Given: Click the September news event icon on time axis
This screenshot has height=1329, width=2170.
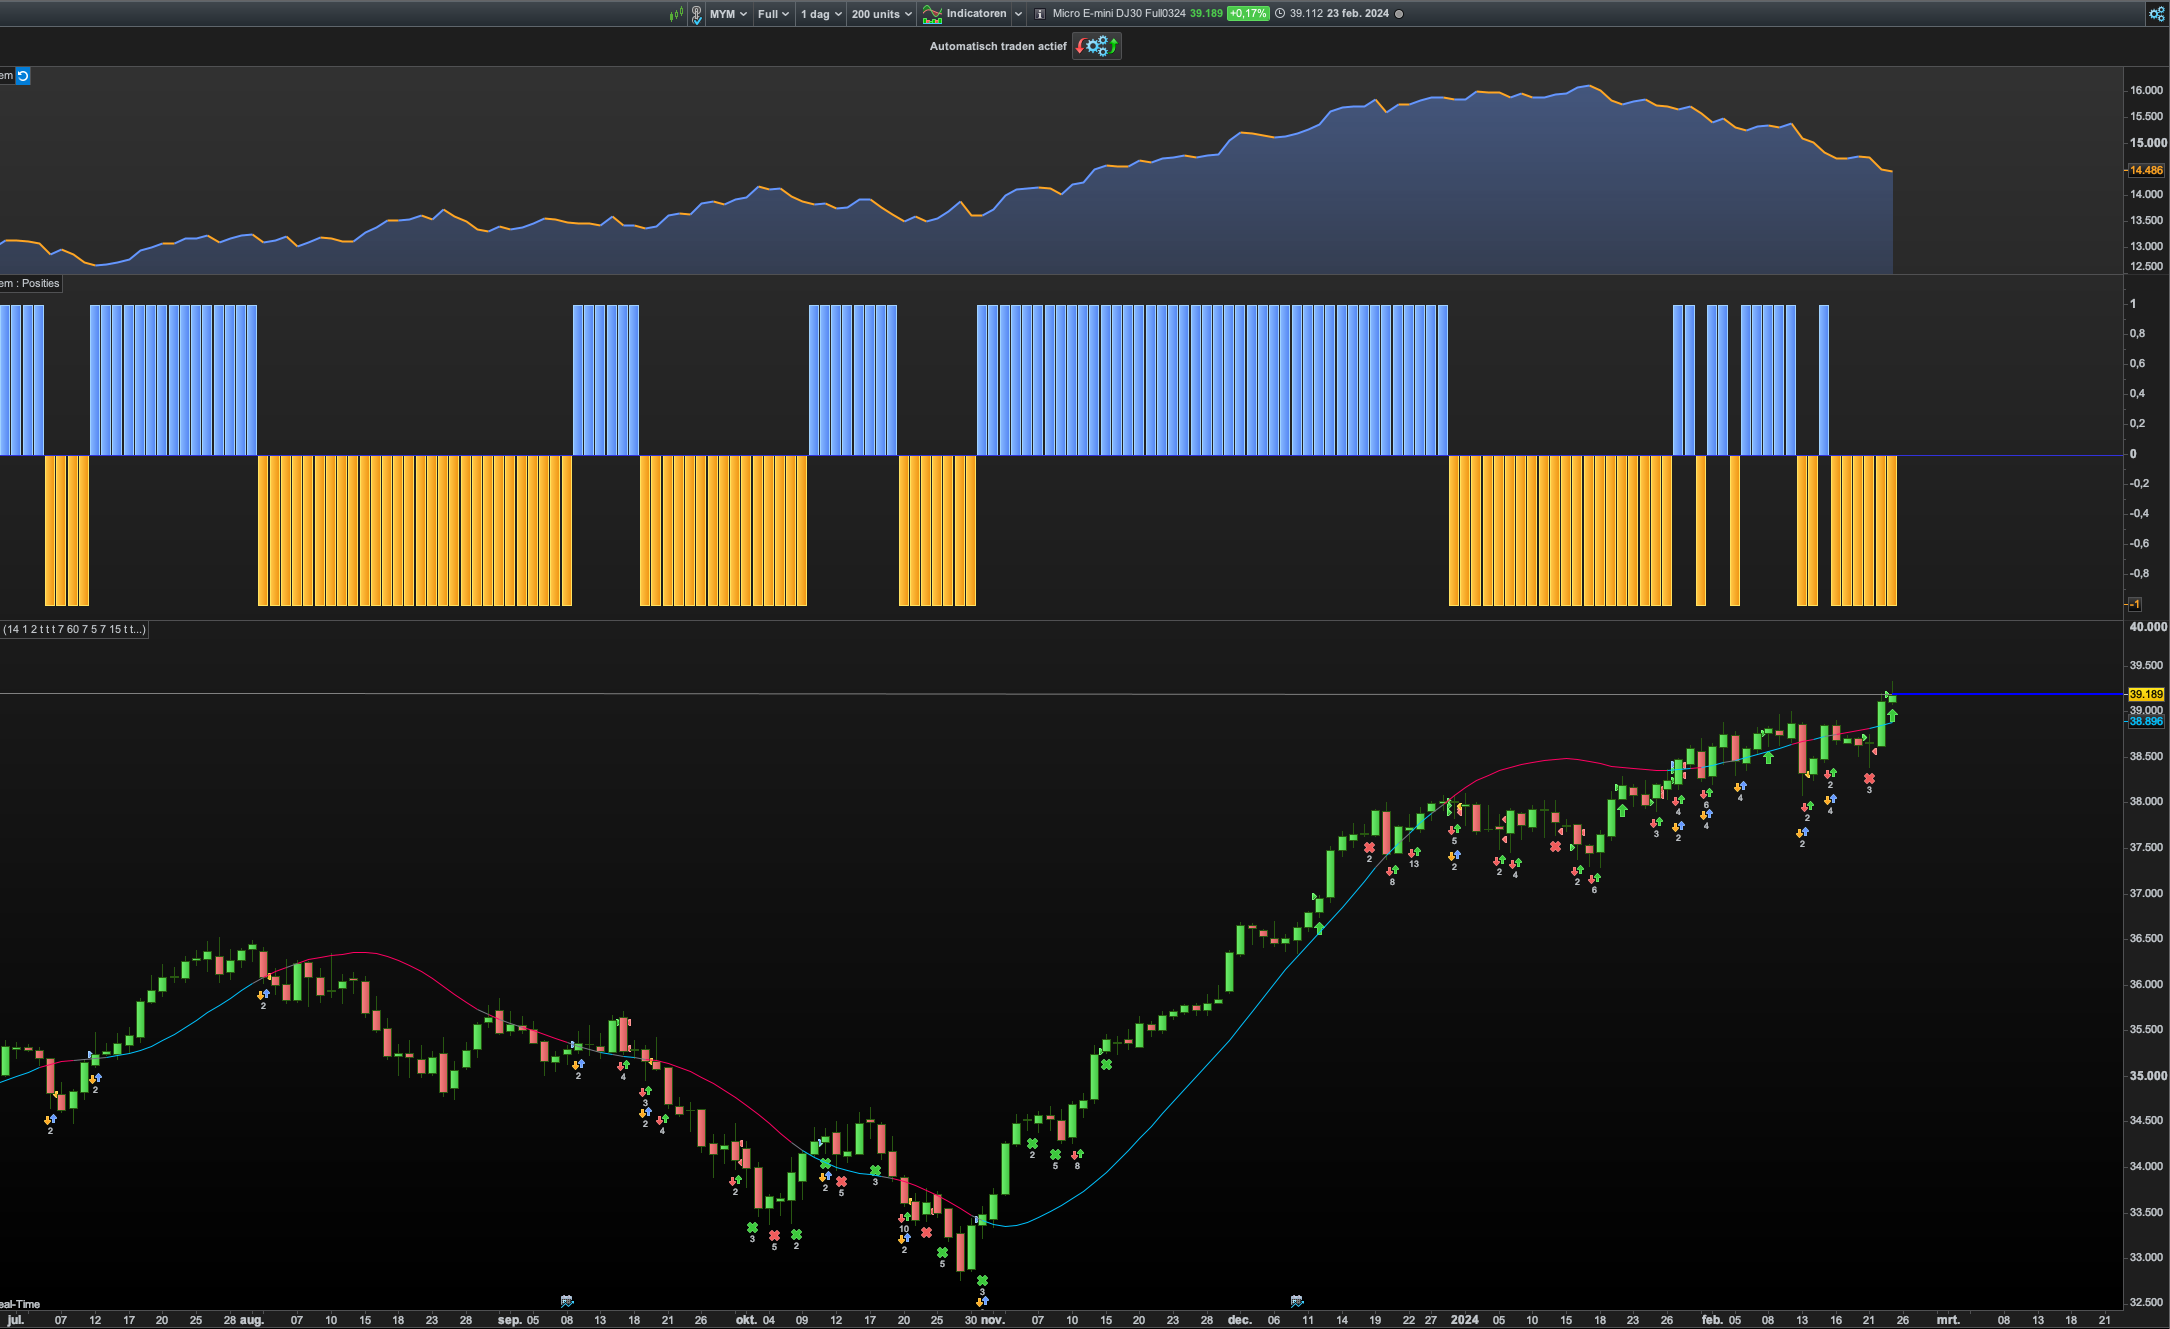Looking at the screenshot, I should pos(567,1301).
